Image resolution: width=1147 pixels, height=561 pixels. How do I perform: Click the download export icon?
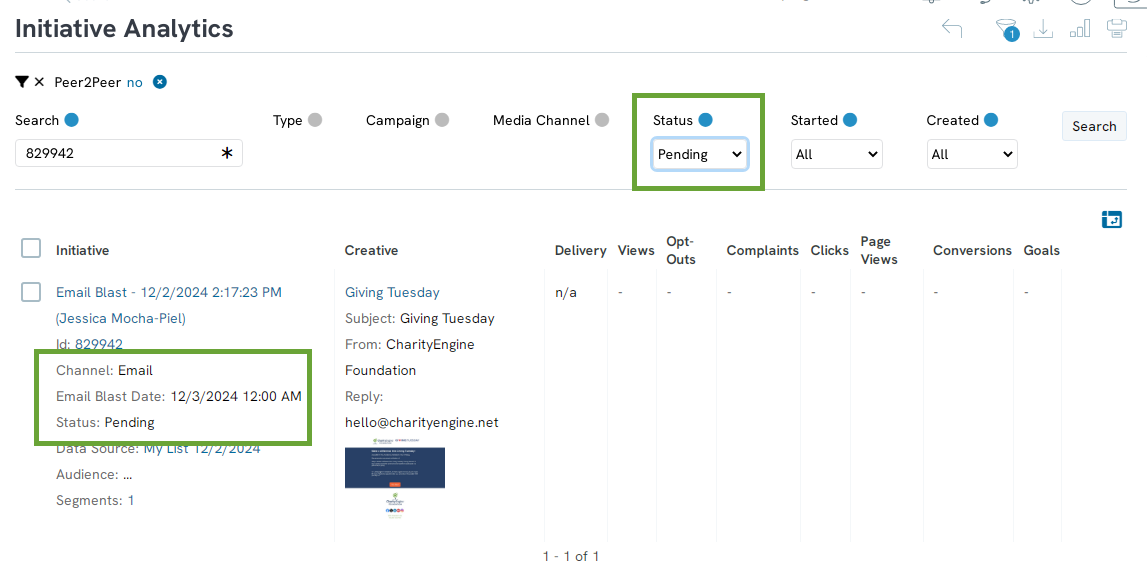coord(1043,29)
